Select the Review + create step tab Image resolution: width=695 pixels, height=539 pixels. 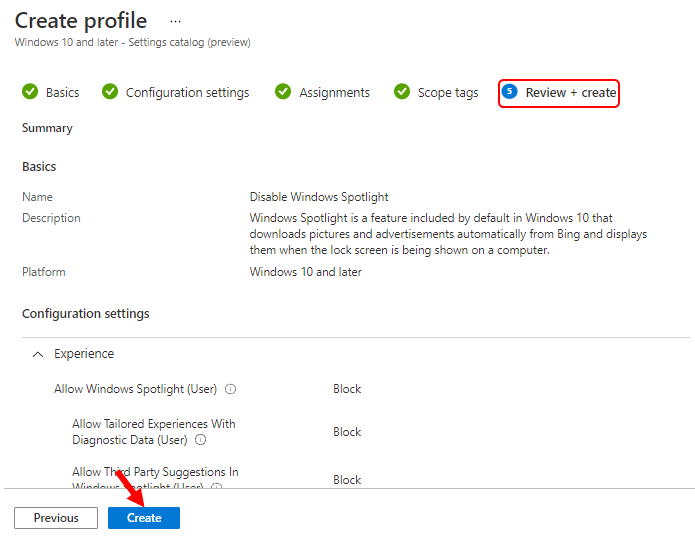[559, 93]
